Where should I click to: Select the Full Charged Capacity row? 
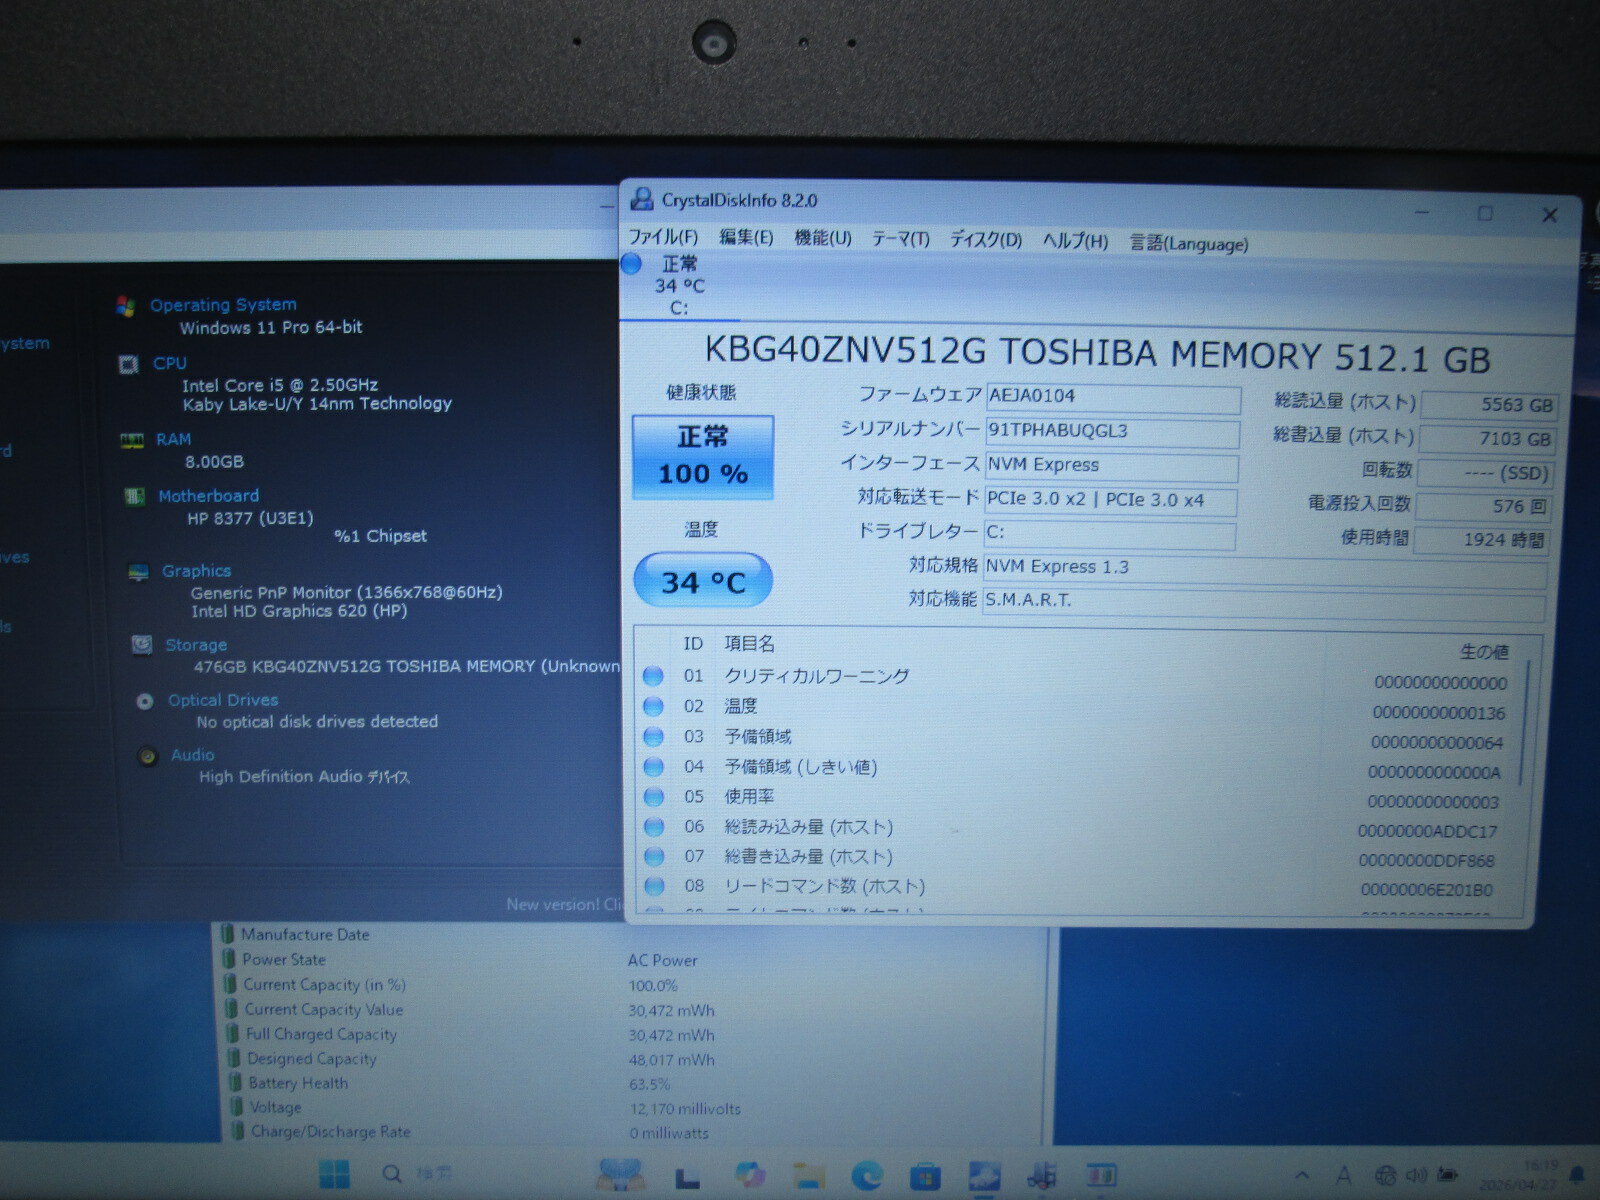pyautogui.click(x=635, y=1035)
